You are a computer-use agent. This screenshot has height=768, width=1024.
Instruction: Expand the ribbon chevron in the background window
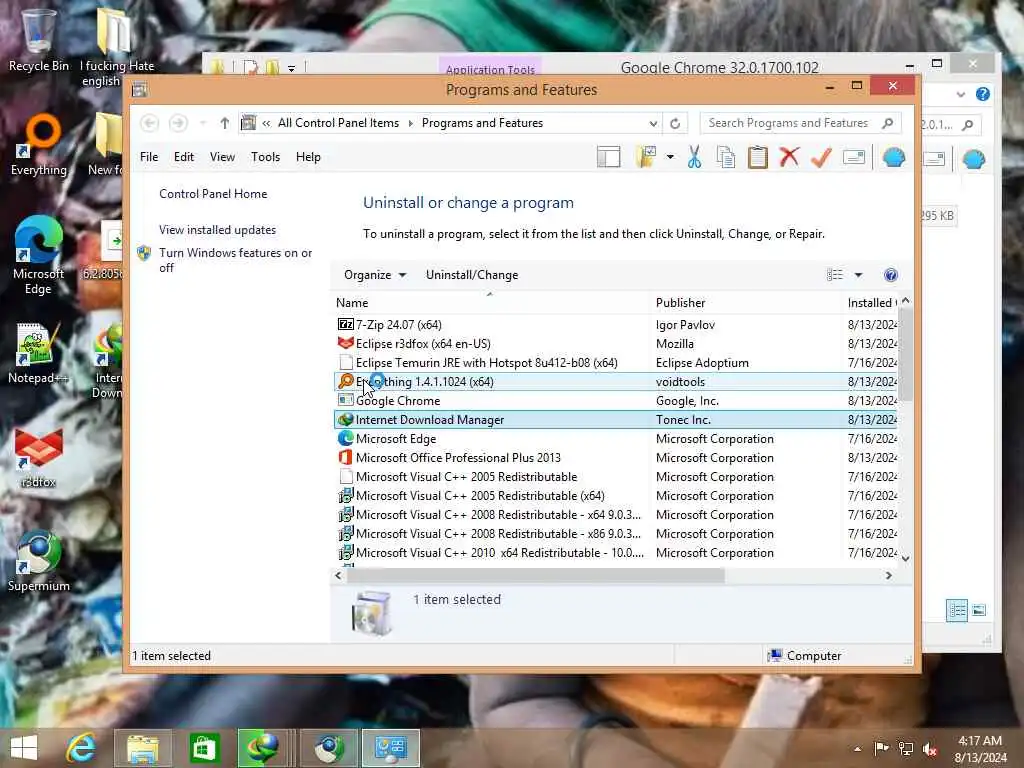961,94
